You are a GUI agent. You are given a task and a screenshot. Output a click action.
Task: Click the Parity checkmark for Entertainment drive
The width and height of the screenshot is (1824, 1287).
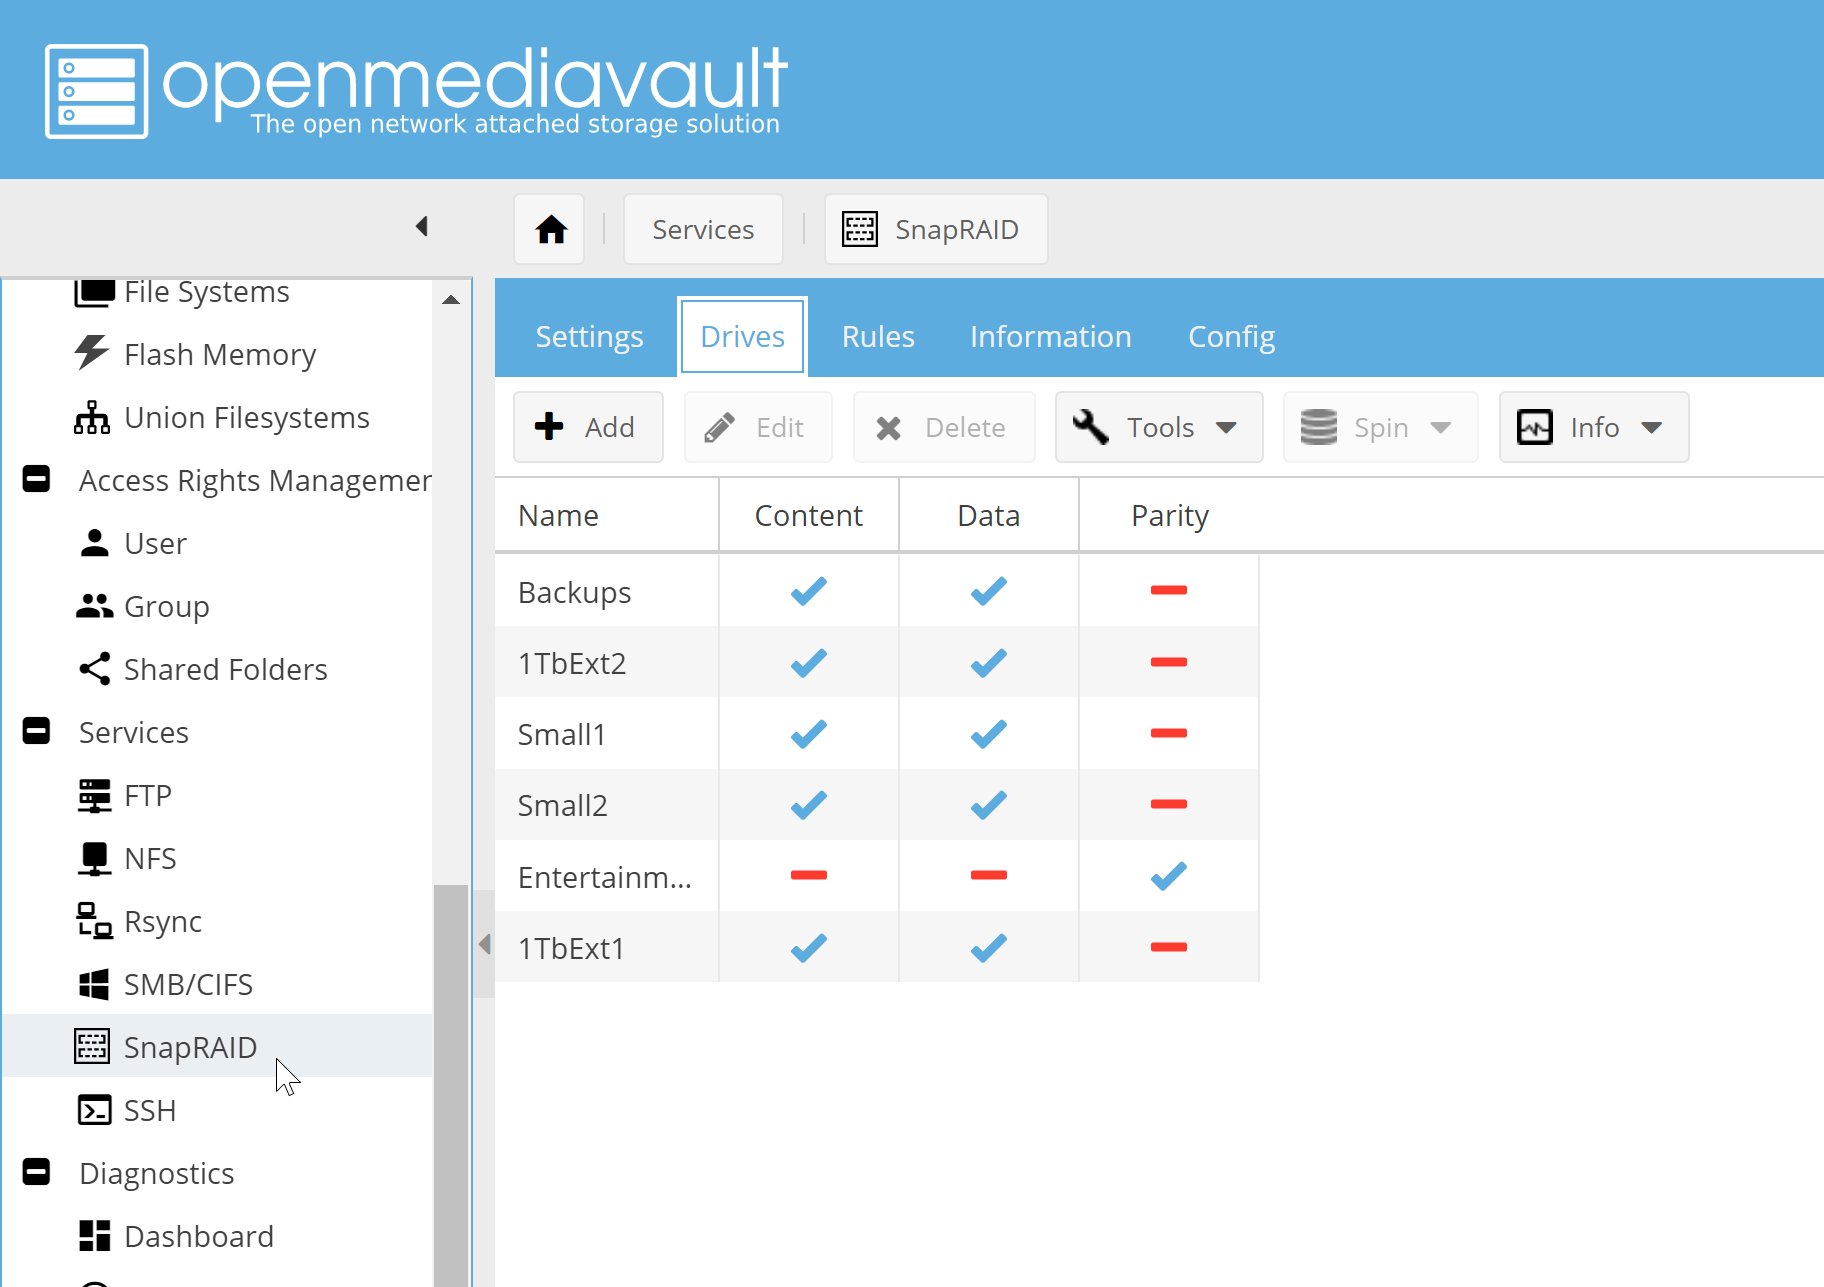[x=1168, y=877]
